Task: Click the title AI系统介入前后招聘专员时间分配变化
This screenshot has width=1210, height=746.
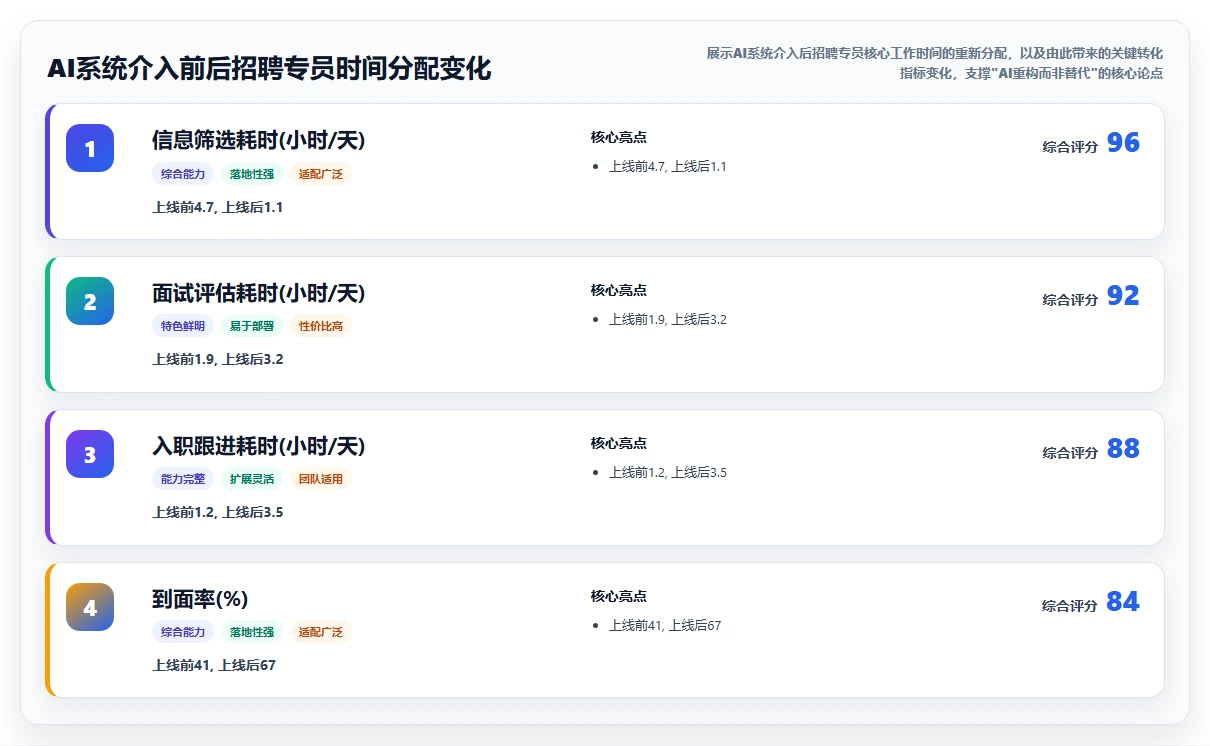Action: [269, 69]
